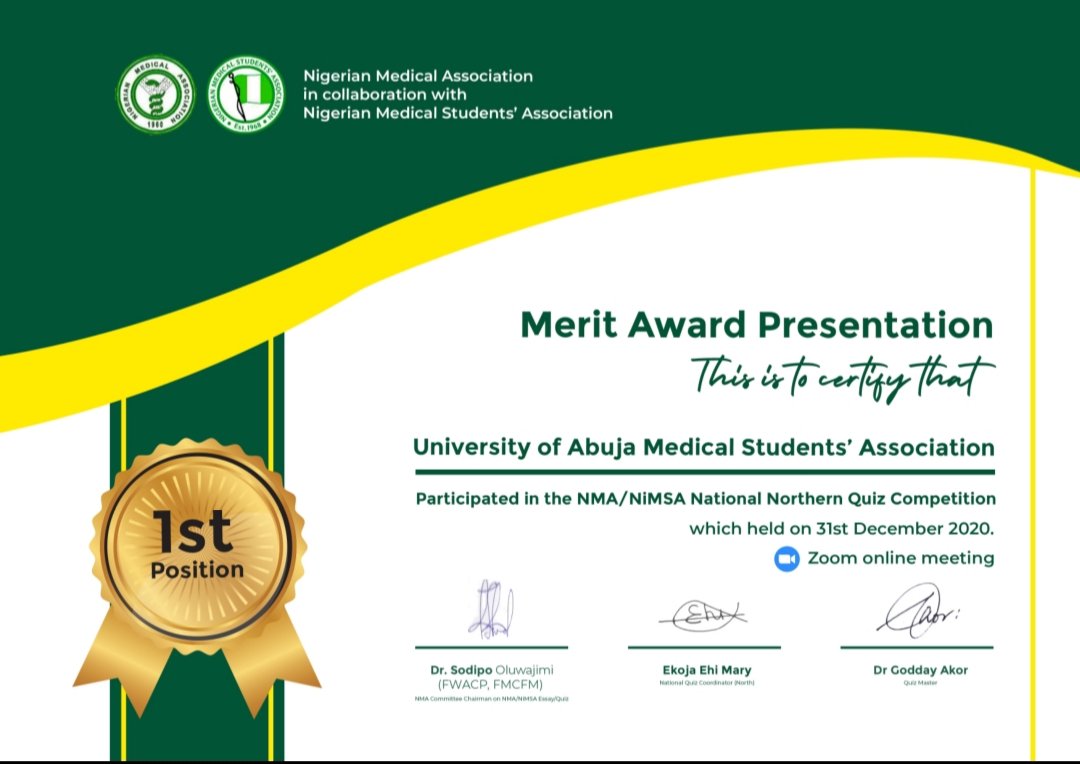Click Ekoja Ehi Mary's signature
Screen dimensions: 1080x764
[703, 615]
